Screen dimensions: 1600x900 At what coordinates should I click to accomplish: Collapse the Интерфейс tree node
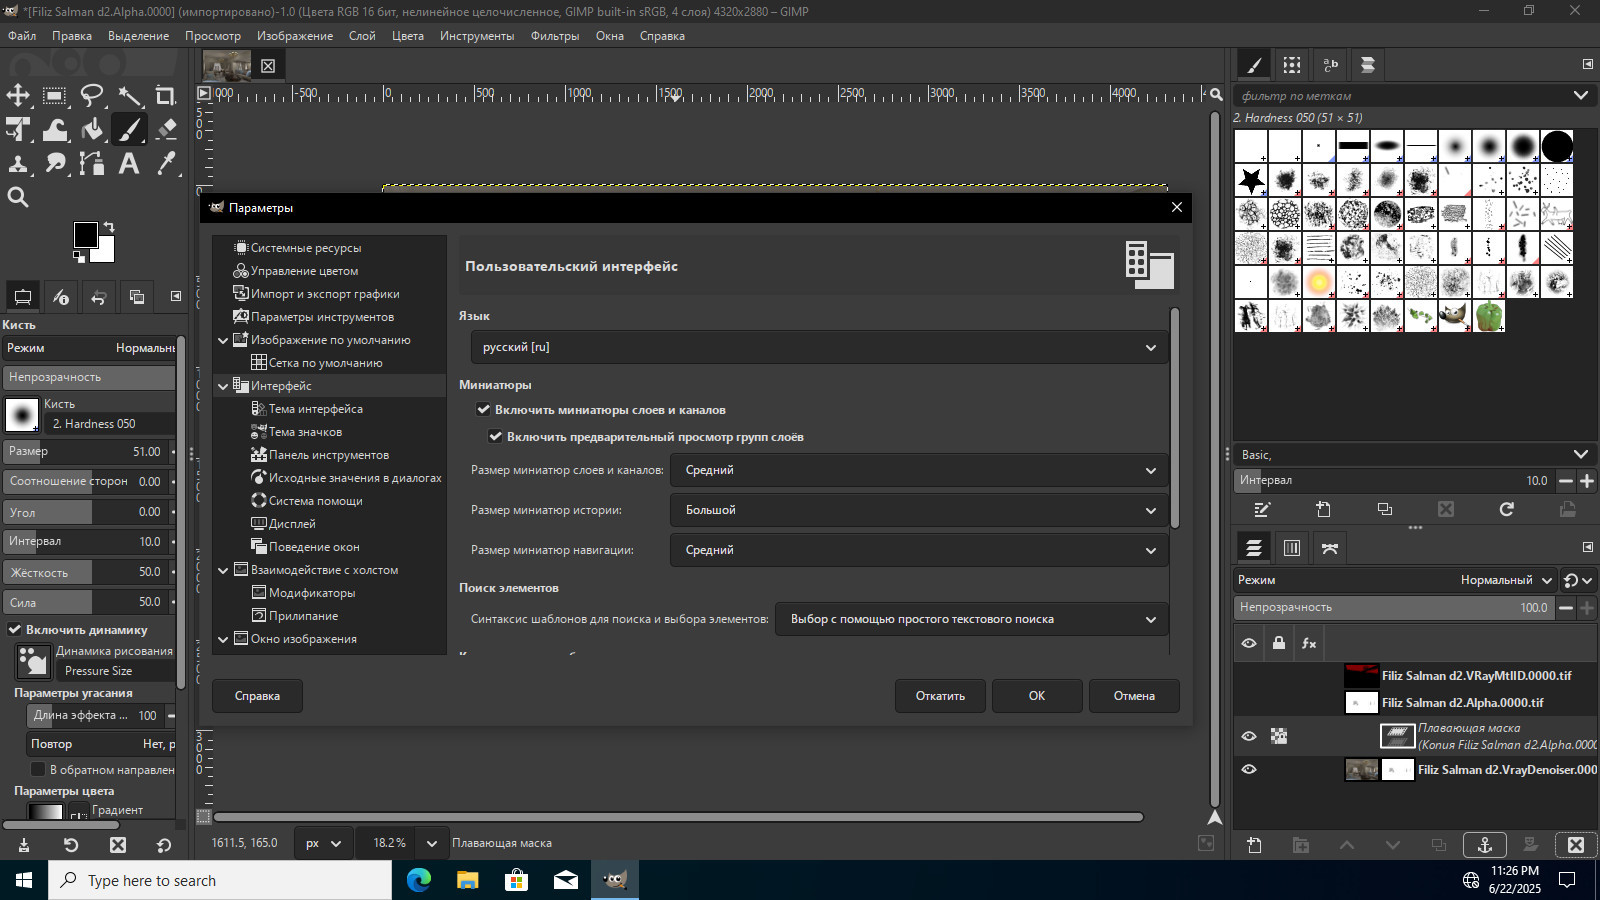223,386
